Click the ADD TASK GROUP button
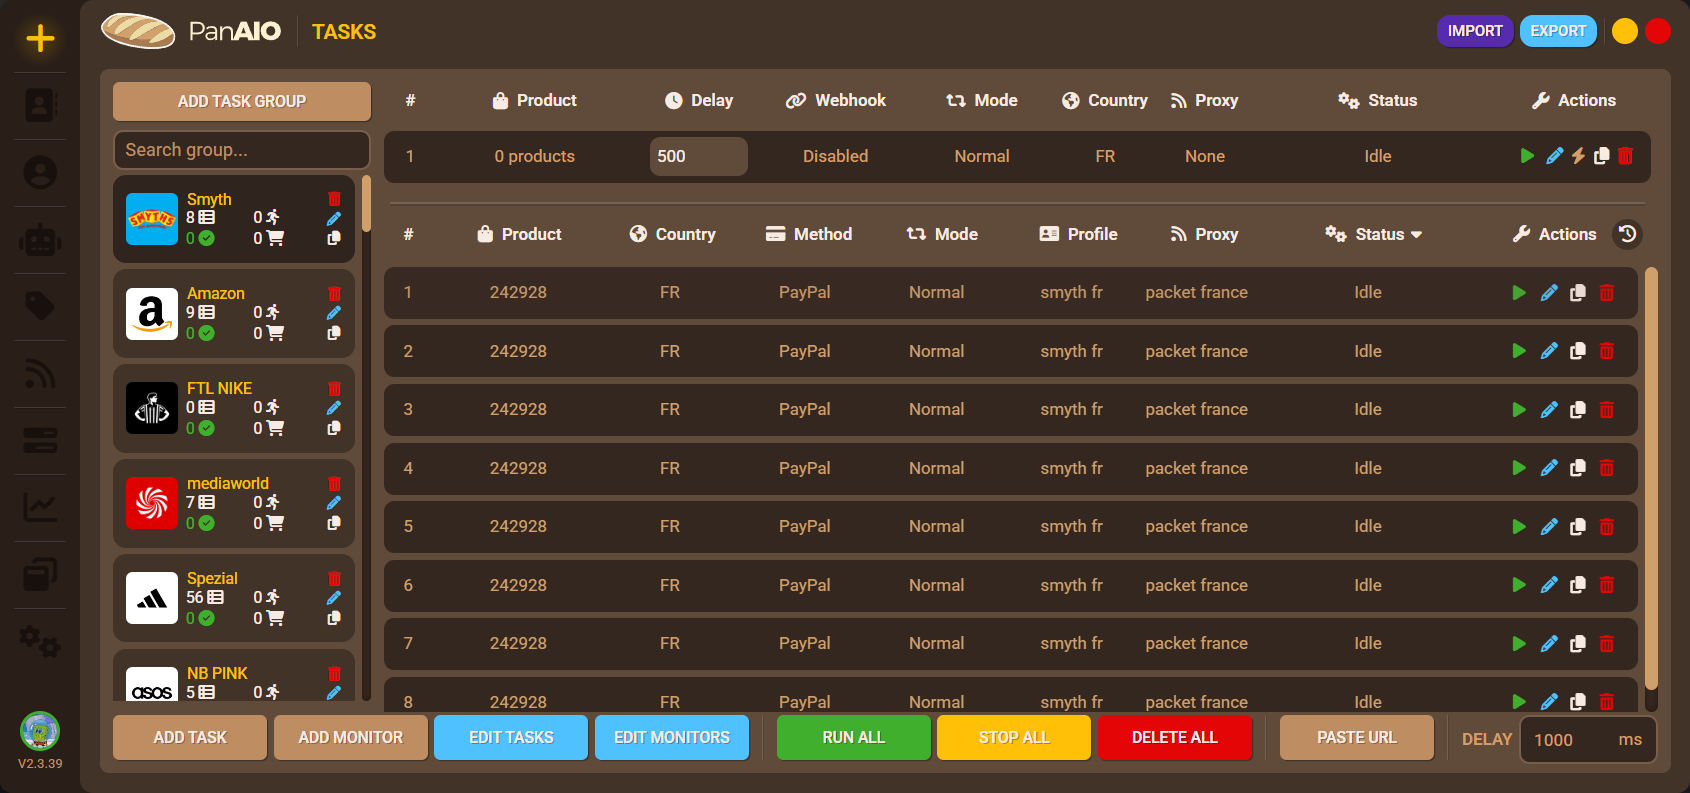Screen dimensions: 1690x793 pos(242,101)
